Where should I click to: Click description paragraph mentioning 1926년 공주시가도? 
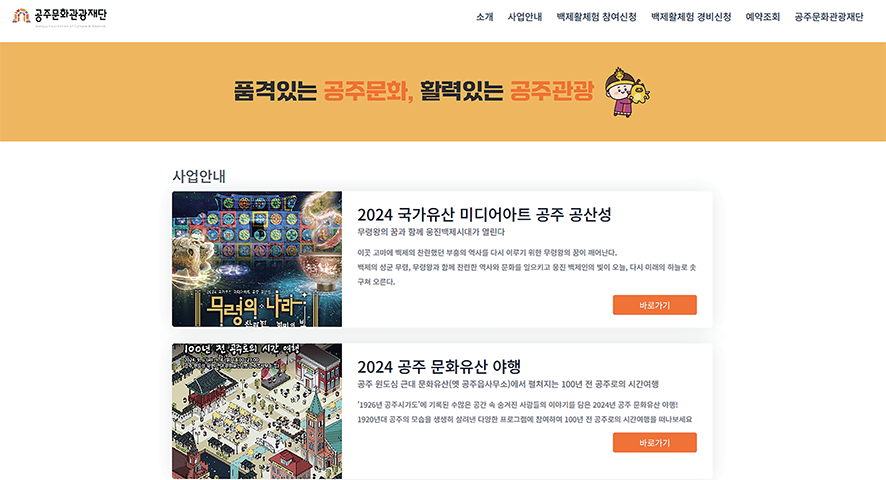pos(524,412)
